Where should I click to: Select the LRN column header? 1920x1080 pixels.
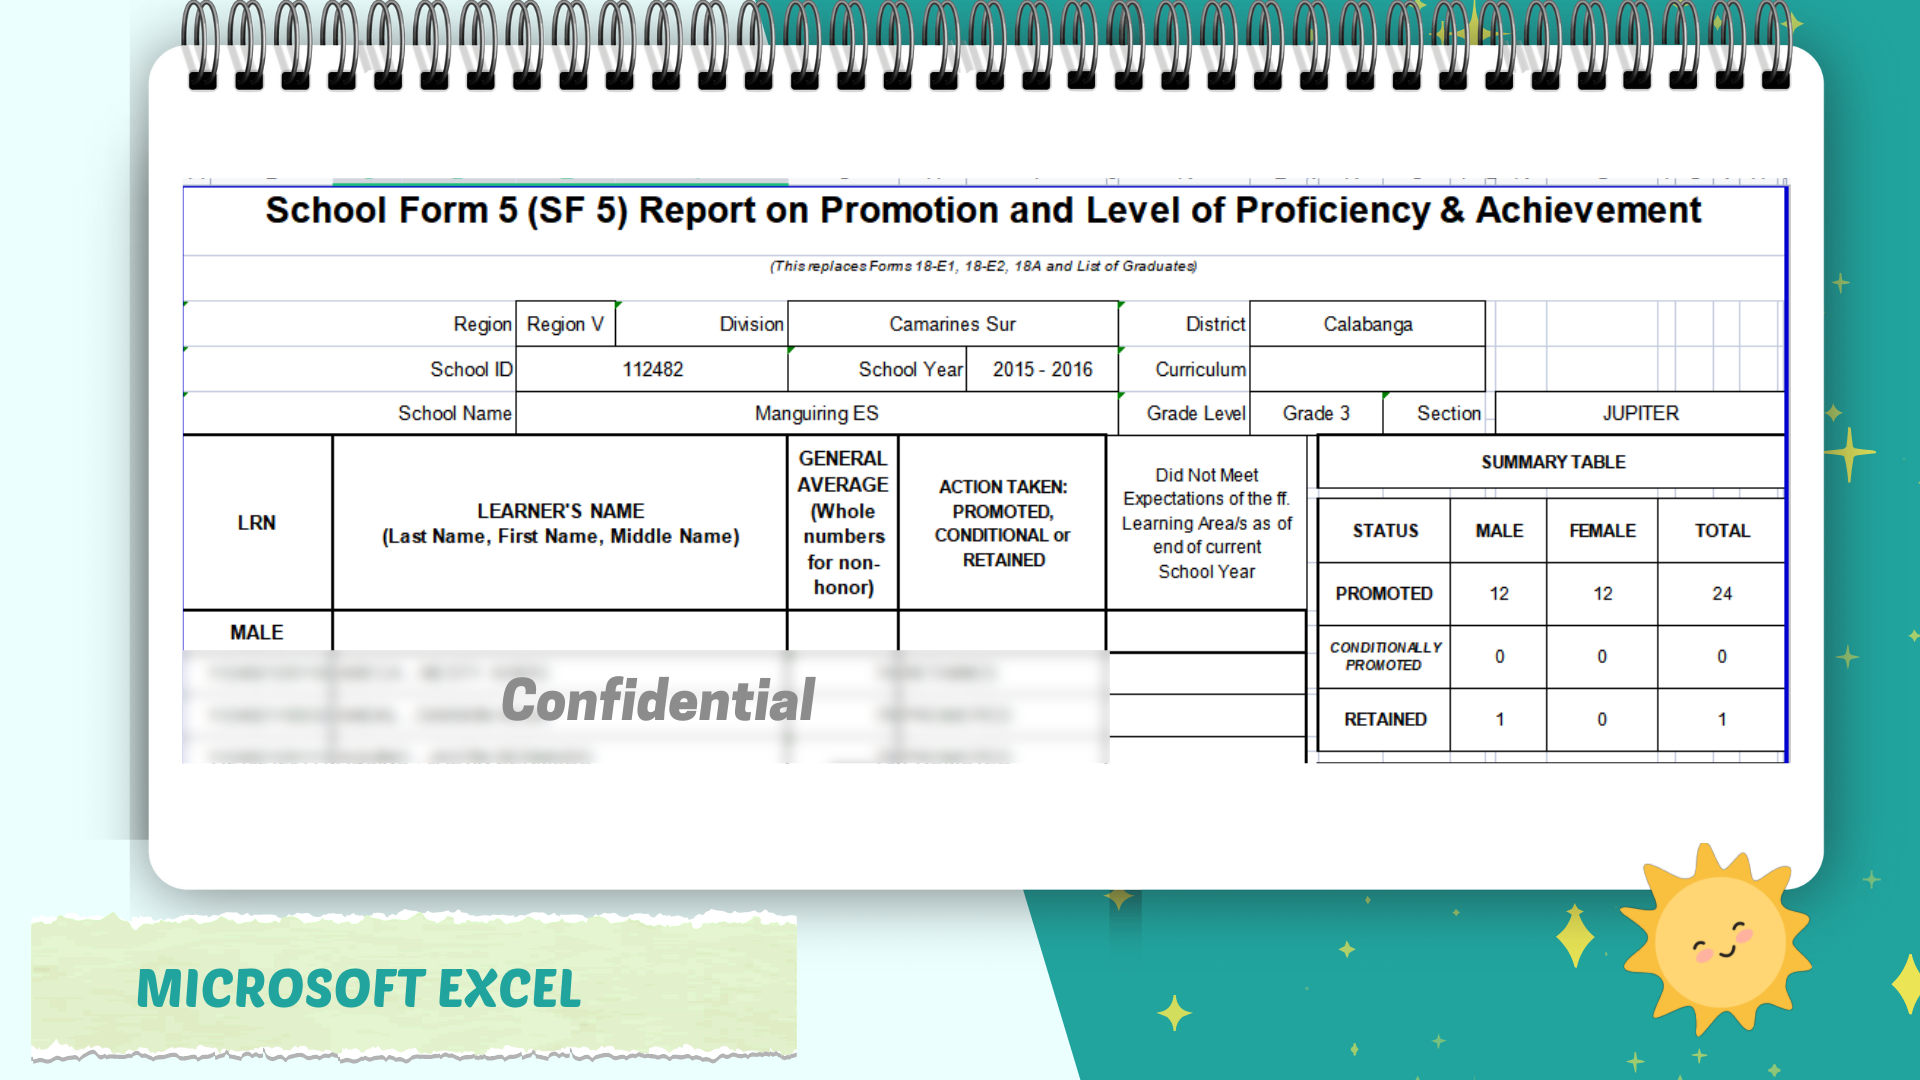[257, 522]
